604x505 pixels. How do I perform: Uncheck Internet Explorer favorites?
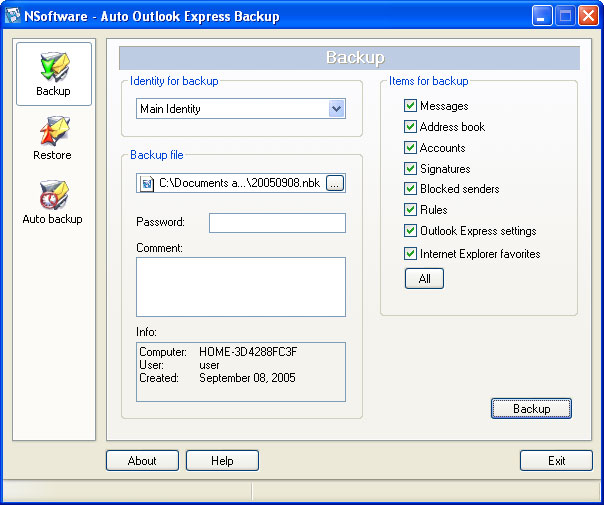click(x=410, y=254)
